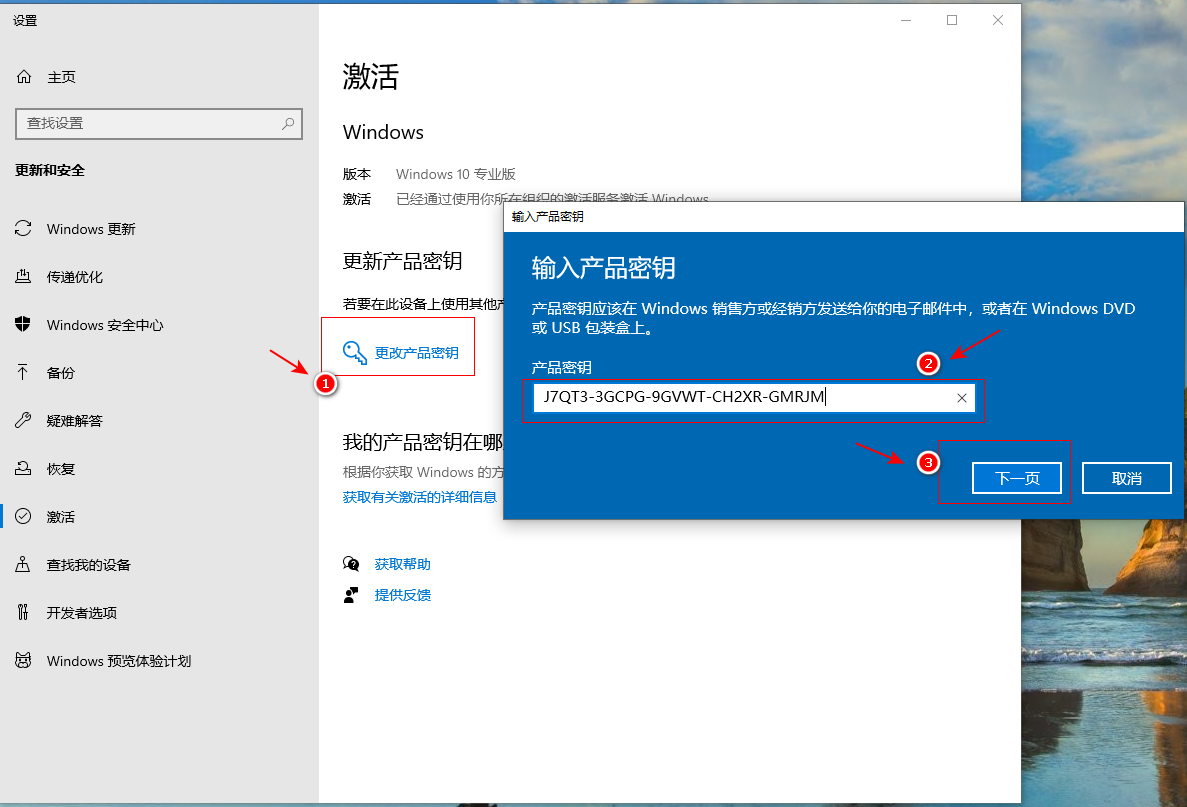Click the Give feedback (提供反馈) person icon
1187x807 pixels.
pyautogui.click(x=350, y=595)
